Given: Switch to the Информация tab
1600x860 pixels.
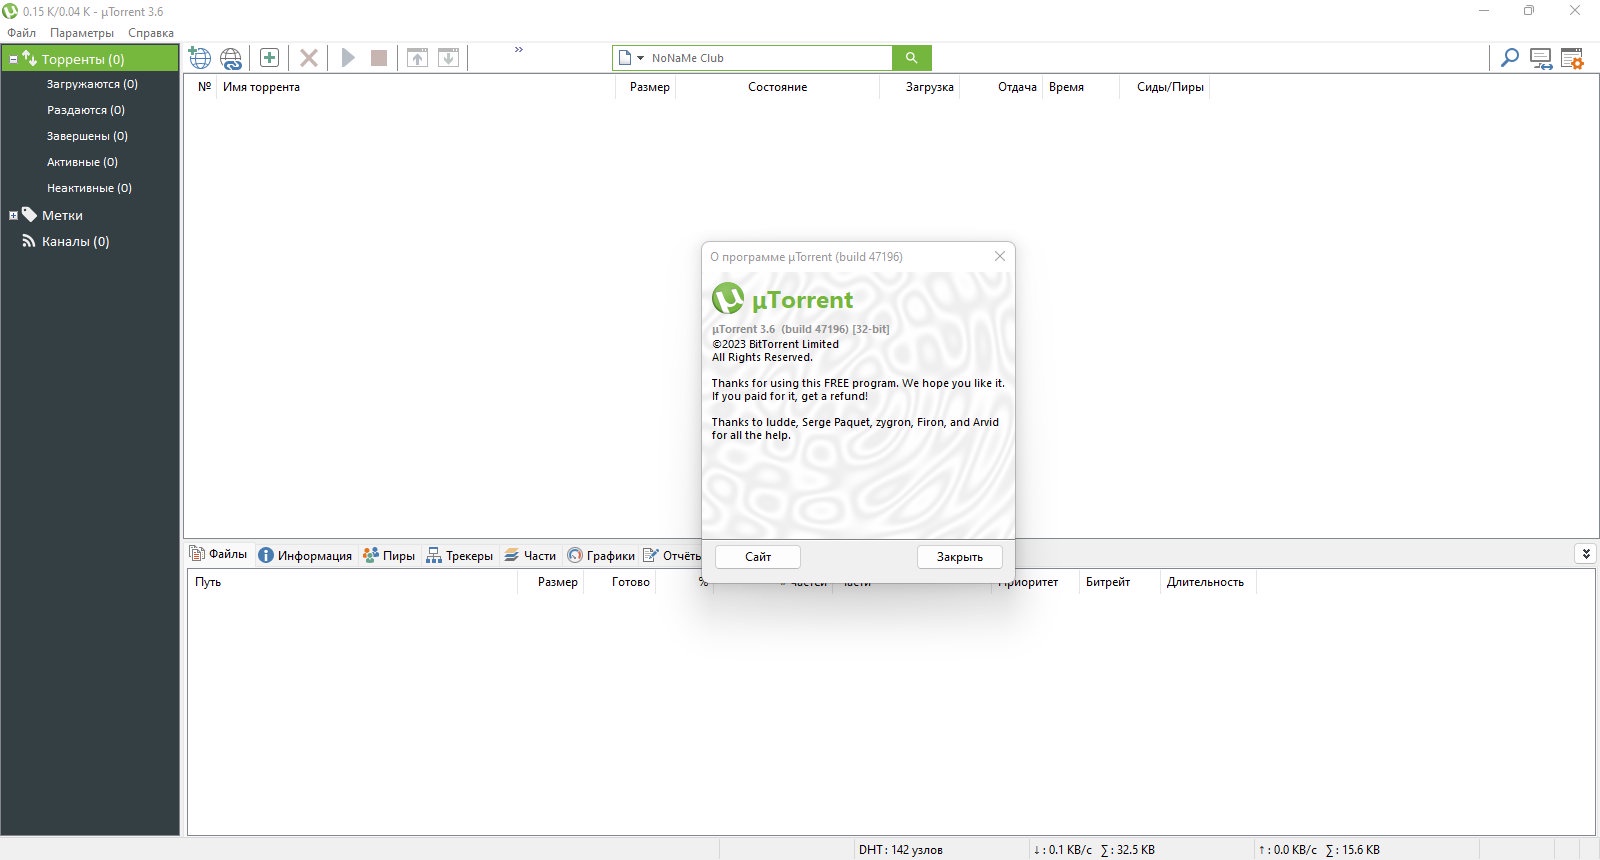Looking at the screenshot, I should pyautogui.click(x=305, y=555).
